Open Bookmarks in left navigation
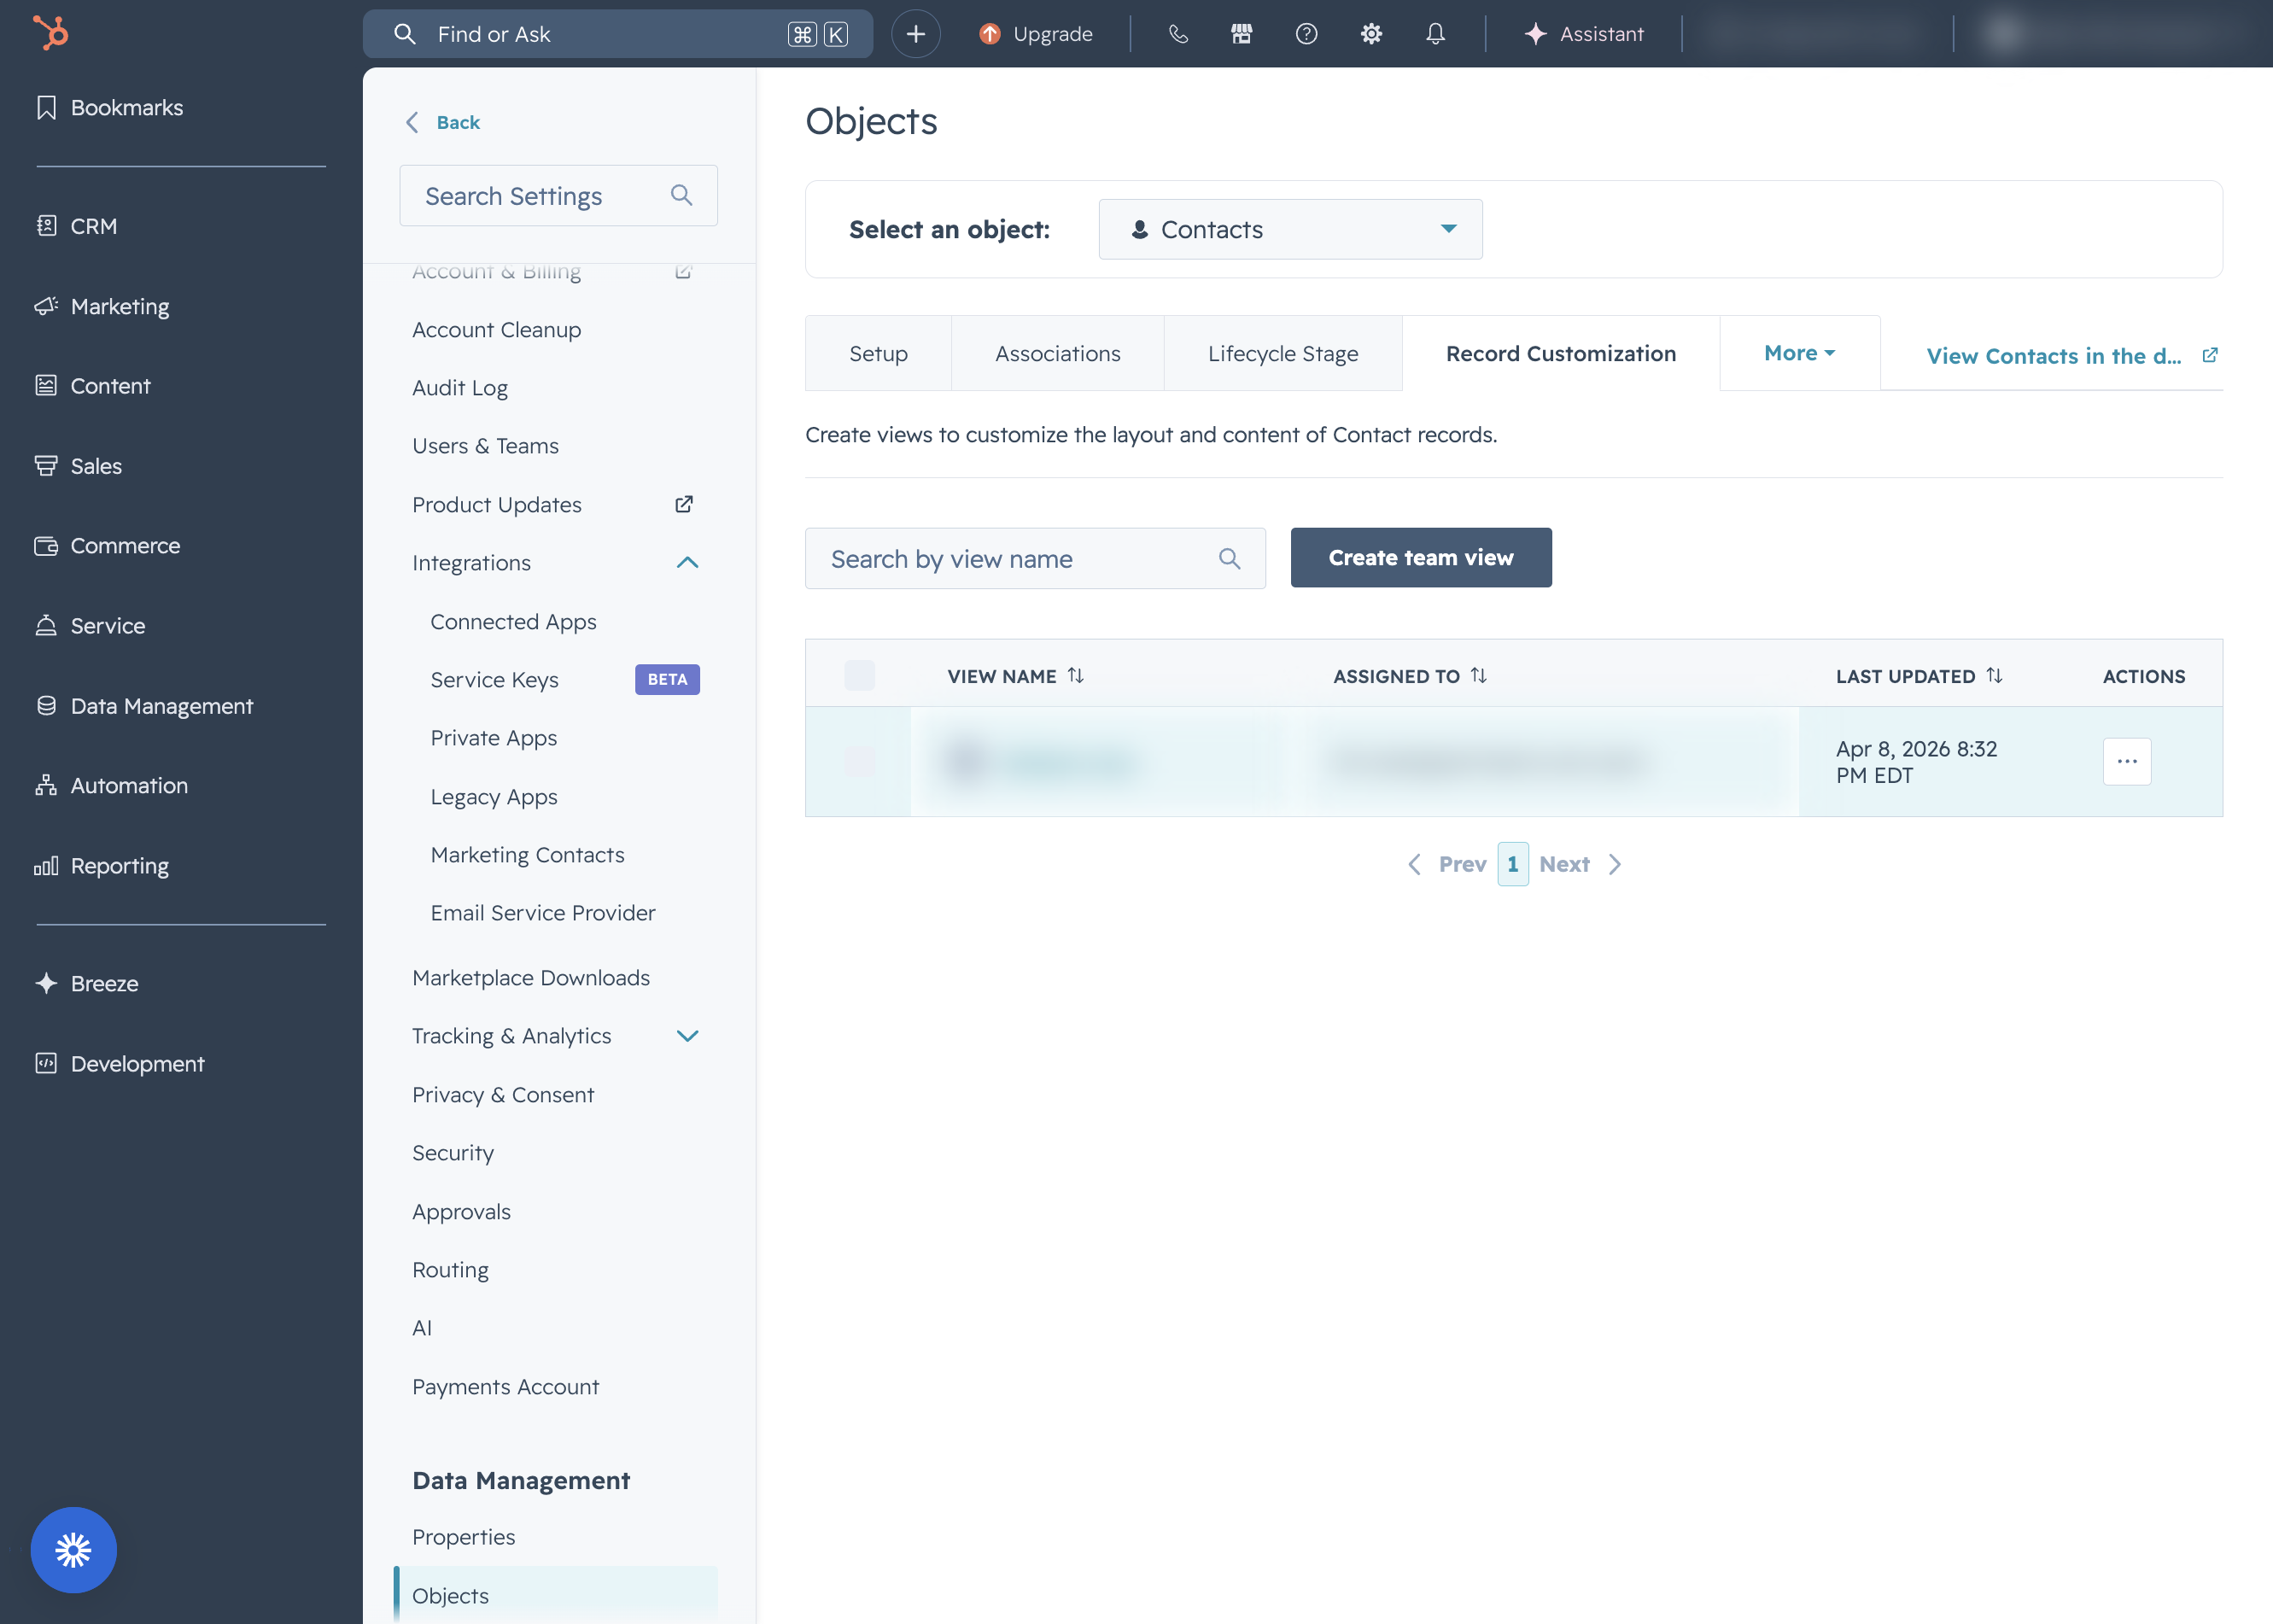 coord(110,107)
